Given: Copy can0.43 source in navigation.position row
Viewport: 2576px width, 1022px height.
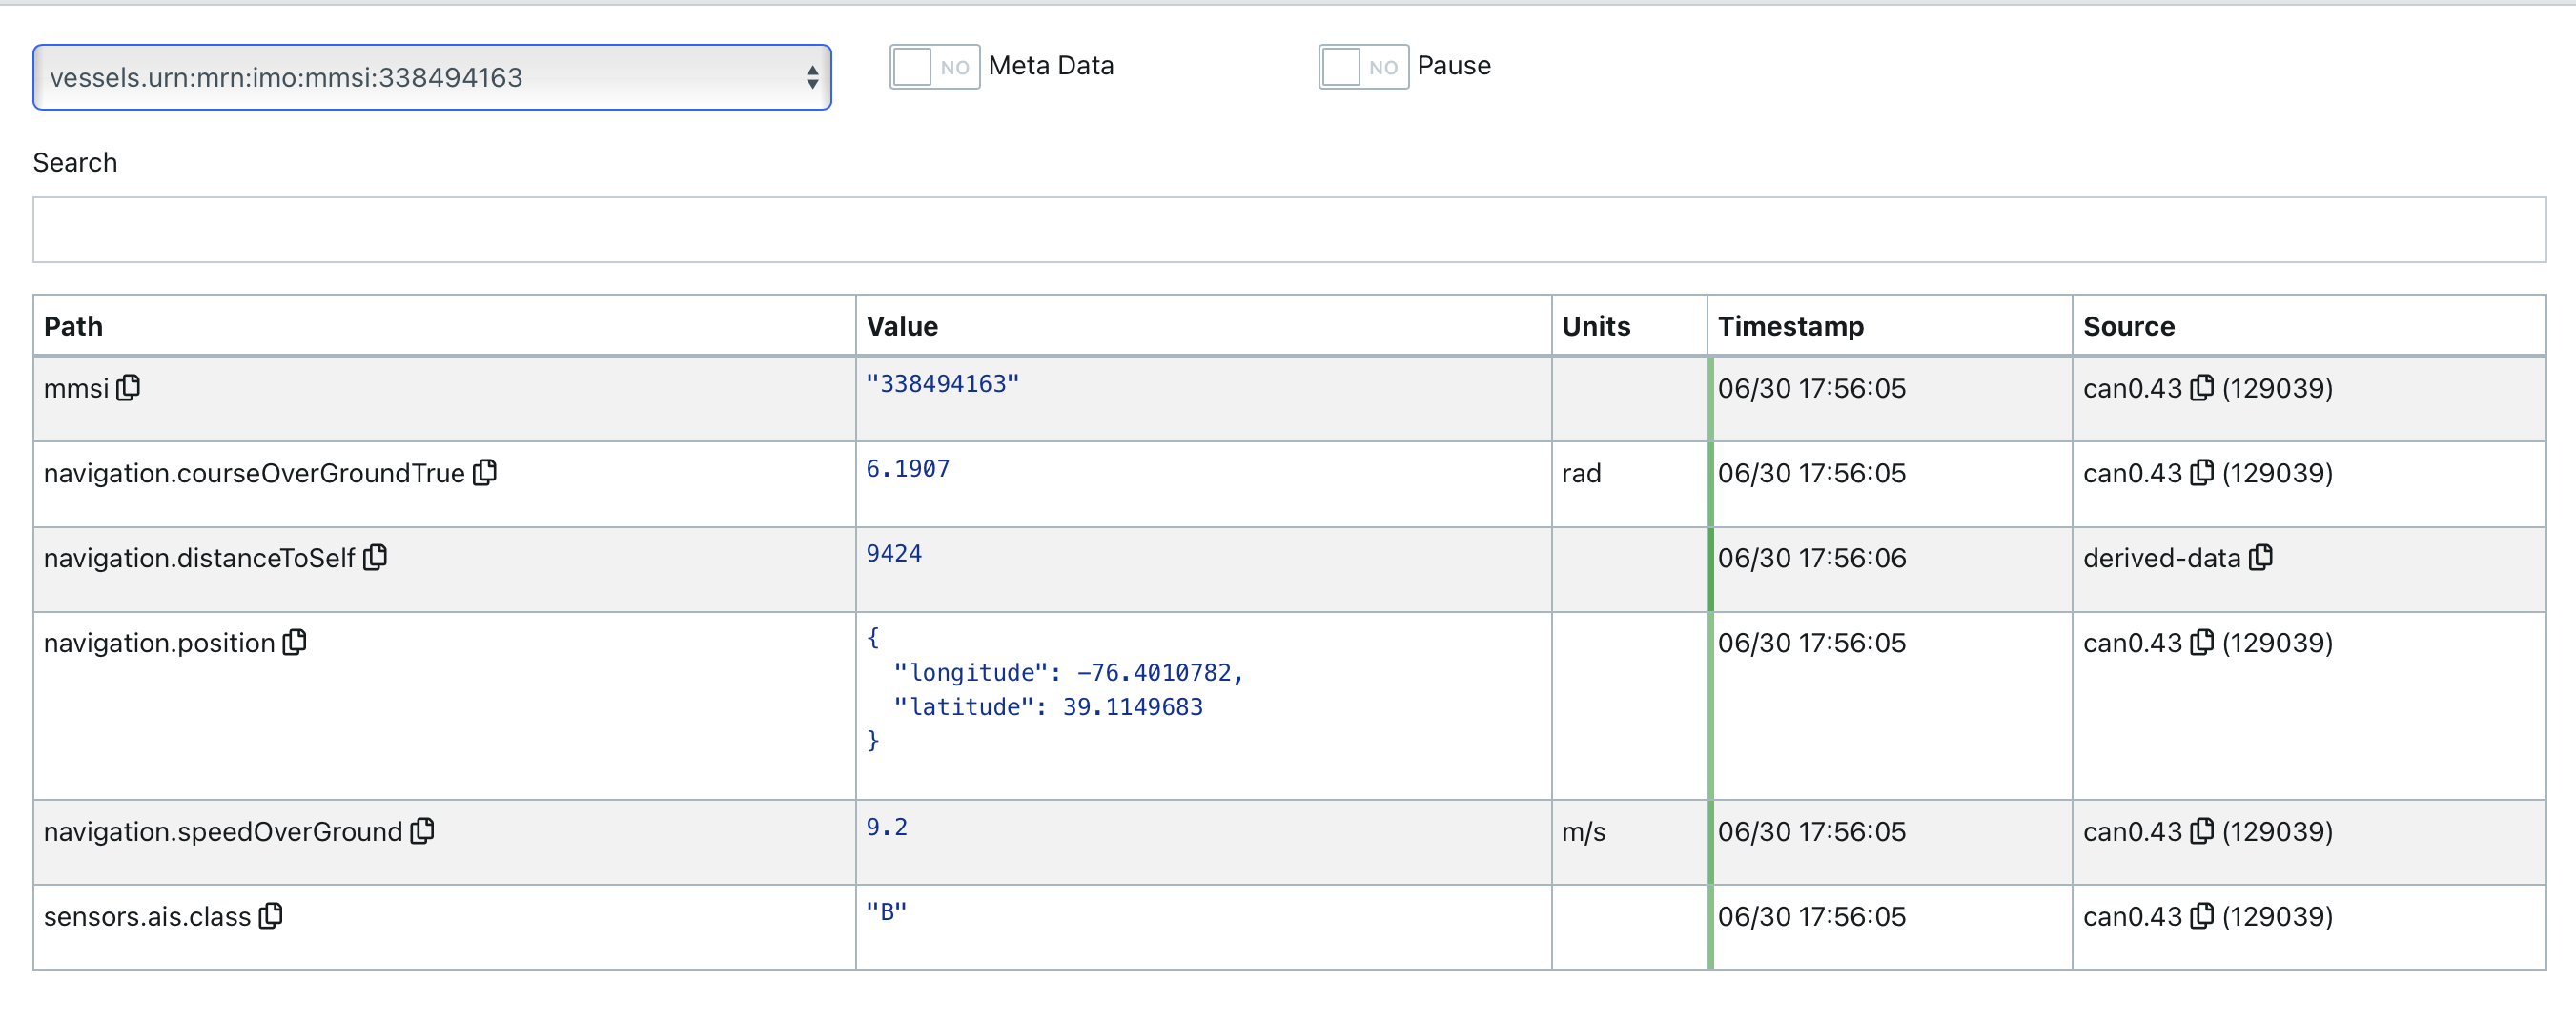Looking at the screenshot, I should tap(2202, 643).
